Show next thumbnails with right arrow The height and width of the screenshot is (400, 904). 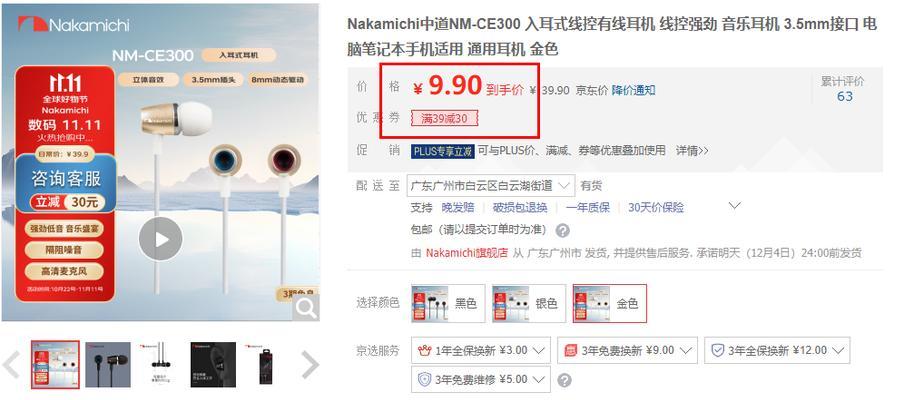[x=310, y=364]
